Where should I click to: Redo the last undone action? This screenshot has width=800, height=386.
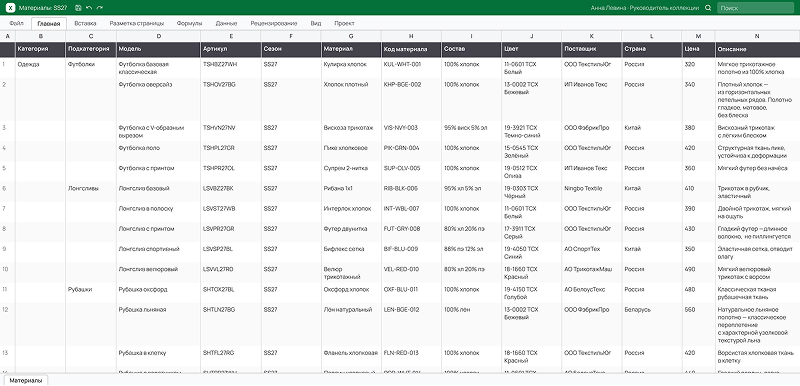click(x=99, y=8)
